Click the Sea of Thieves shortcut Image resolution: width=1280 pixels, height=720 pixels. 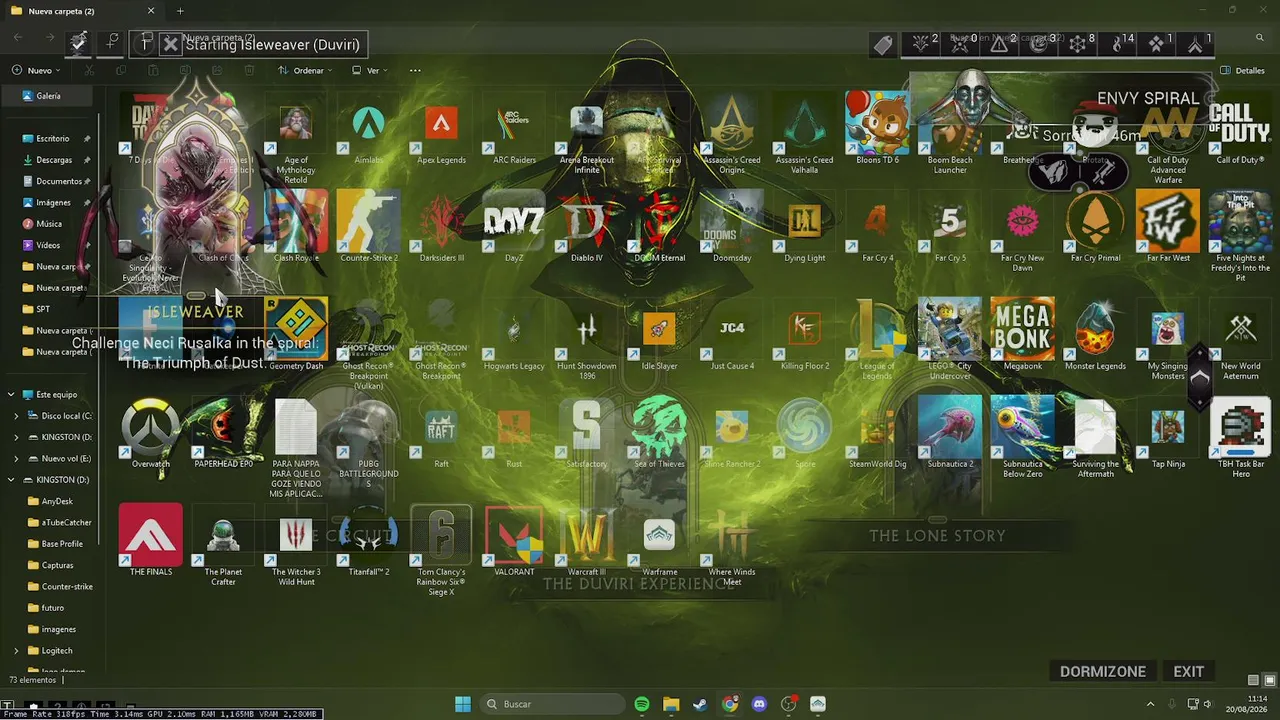(x=659, y=434)
